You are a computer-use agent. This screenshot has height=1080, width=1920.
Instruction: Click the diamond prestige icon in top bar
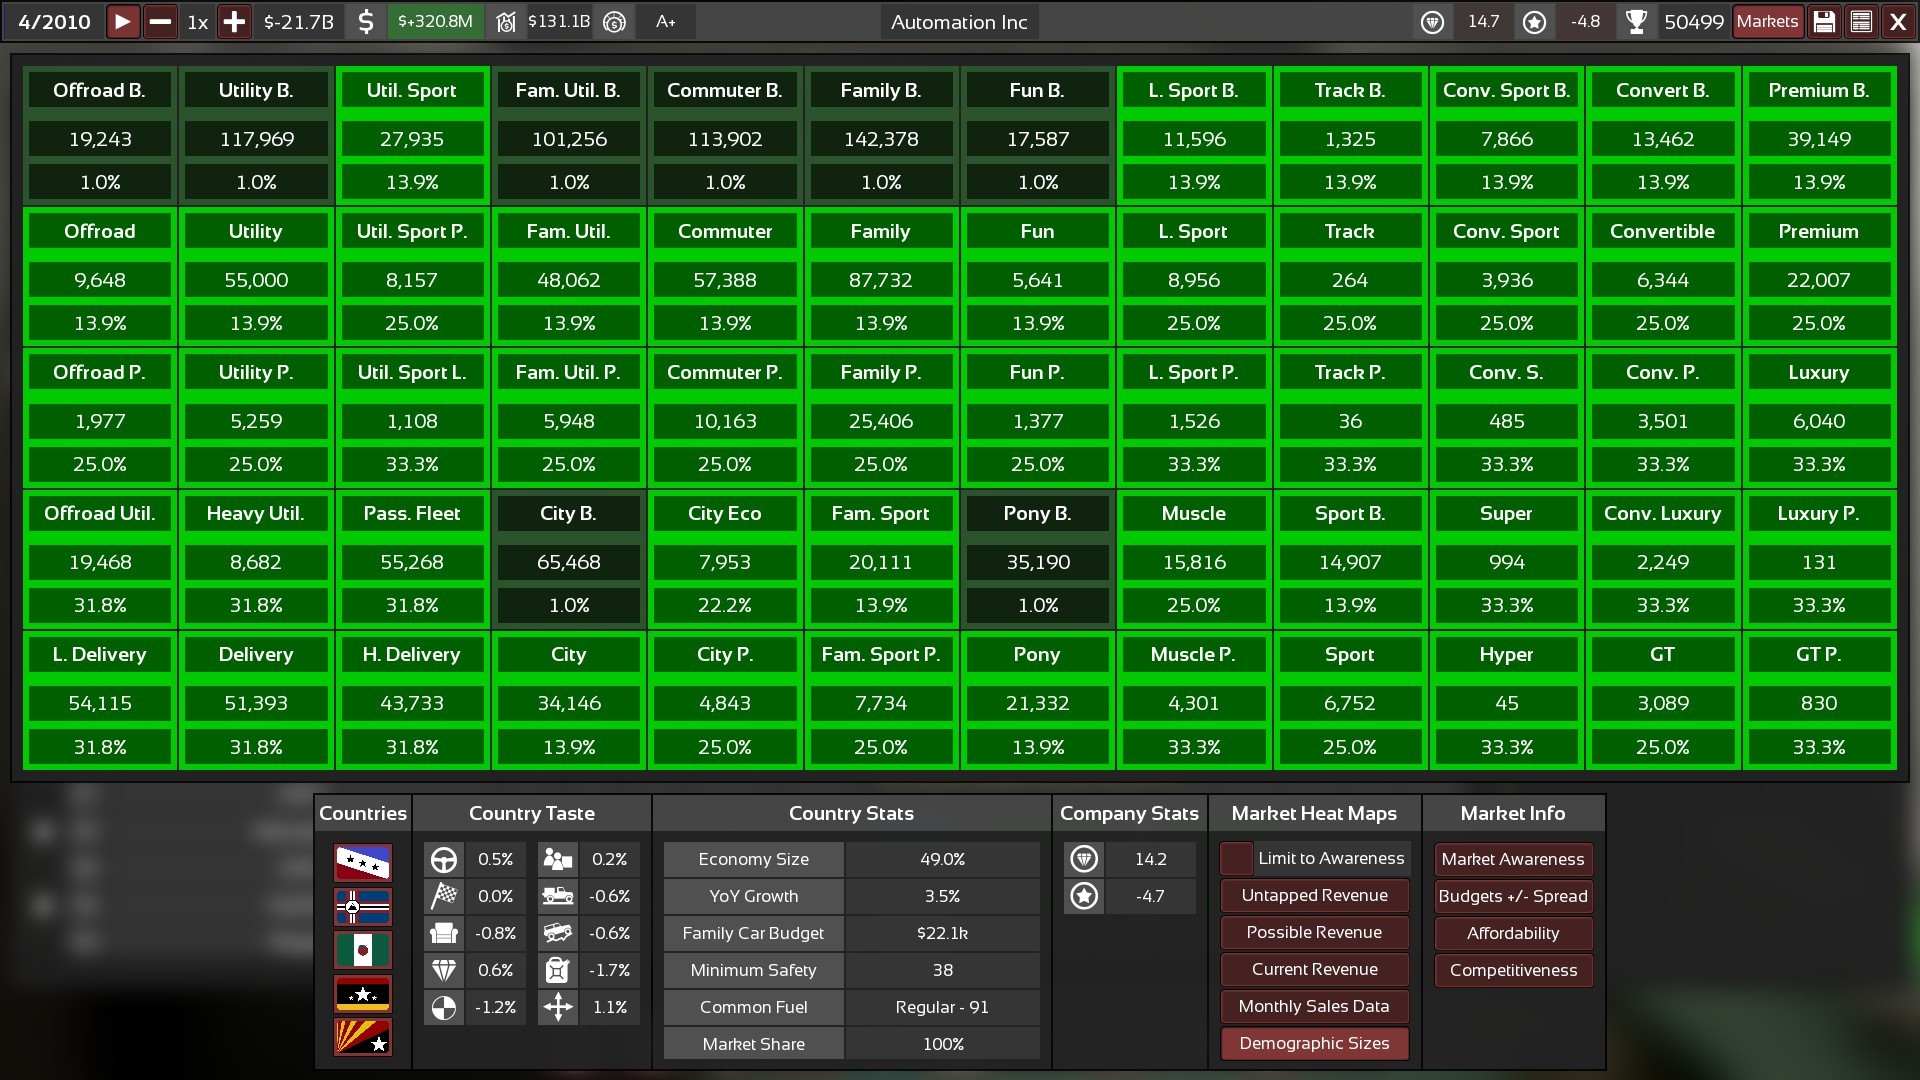1432,22
